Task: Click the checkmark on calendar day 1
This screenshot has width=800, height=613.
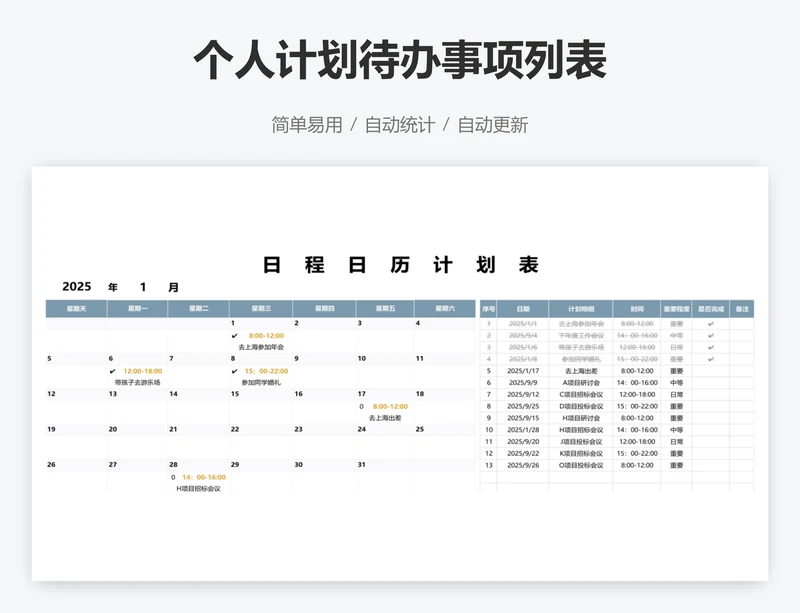Action: click(x=234, y=335)
